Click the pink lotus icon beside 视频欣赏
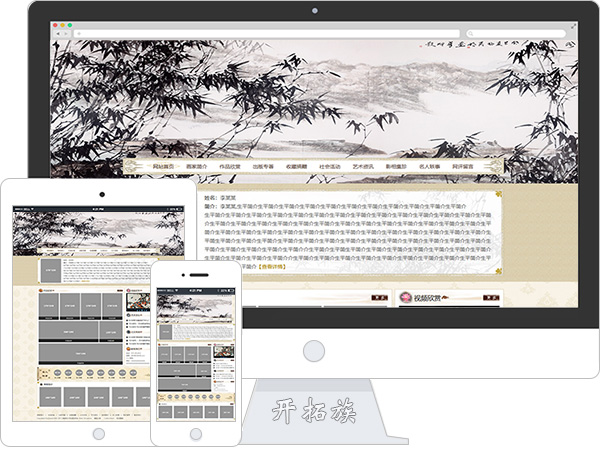The image size is (600, 450). pos(406,297)
